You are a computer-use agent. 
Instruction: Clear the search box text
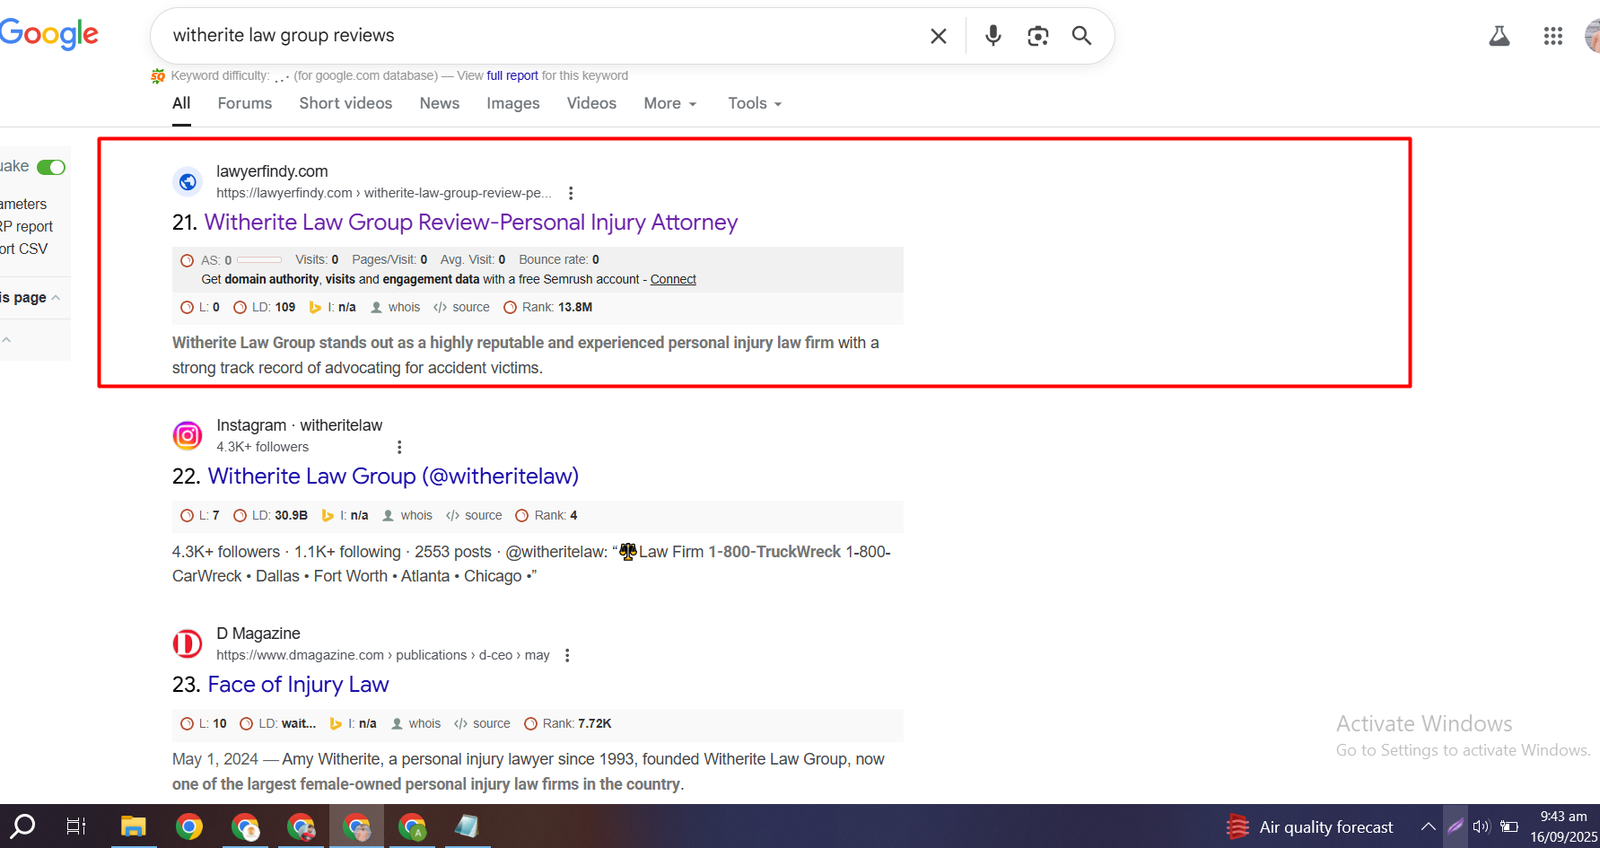pos(938,36)
